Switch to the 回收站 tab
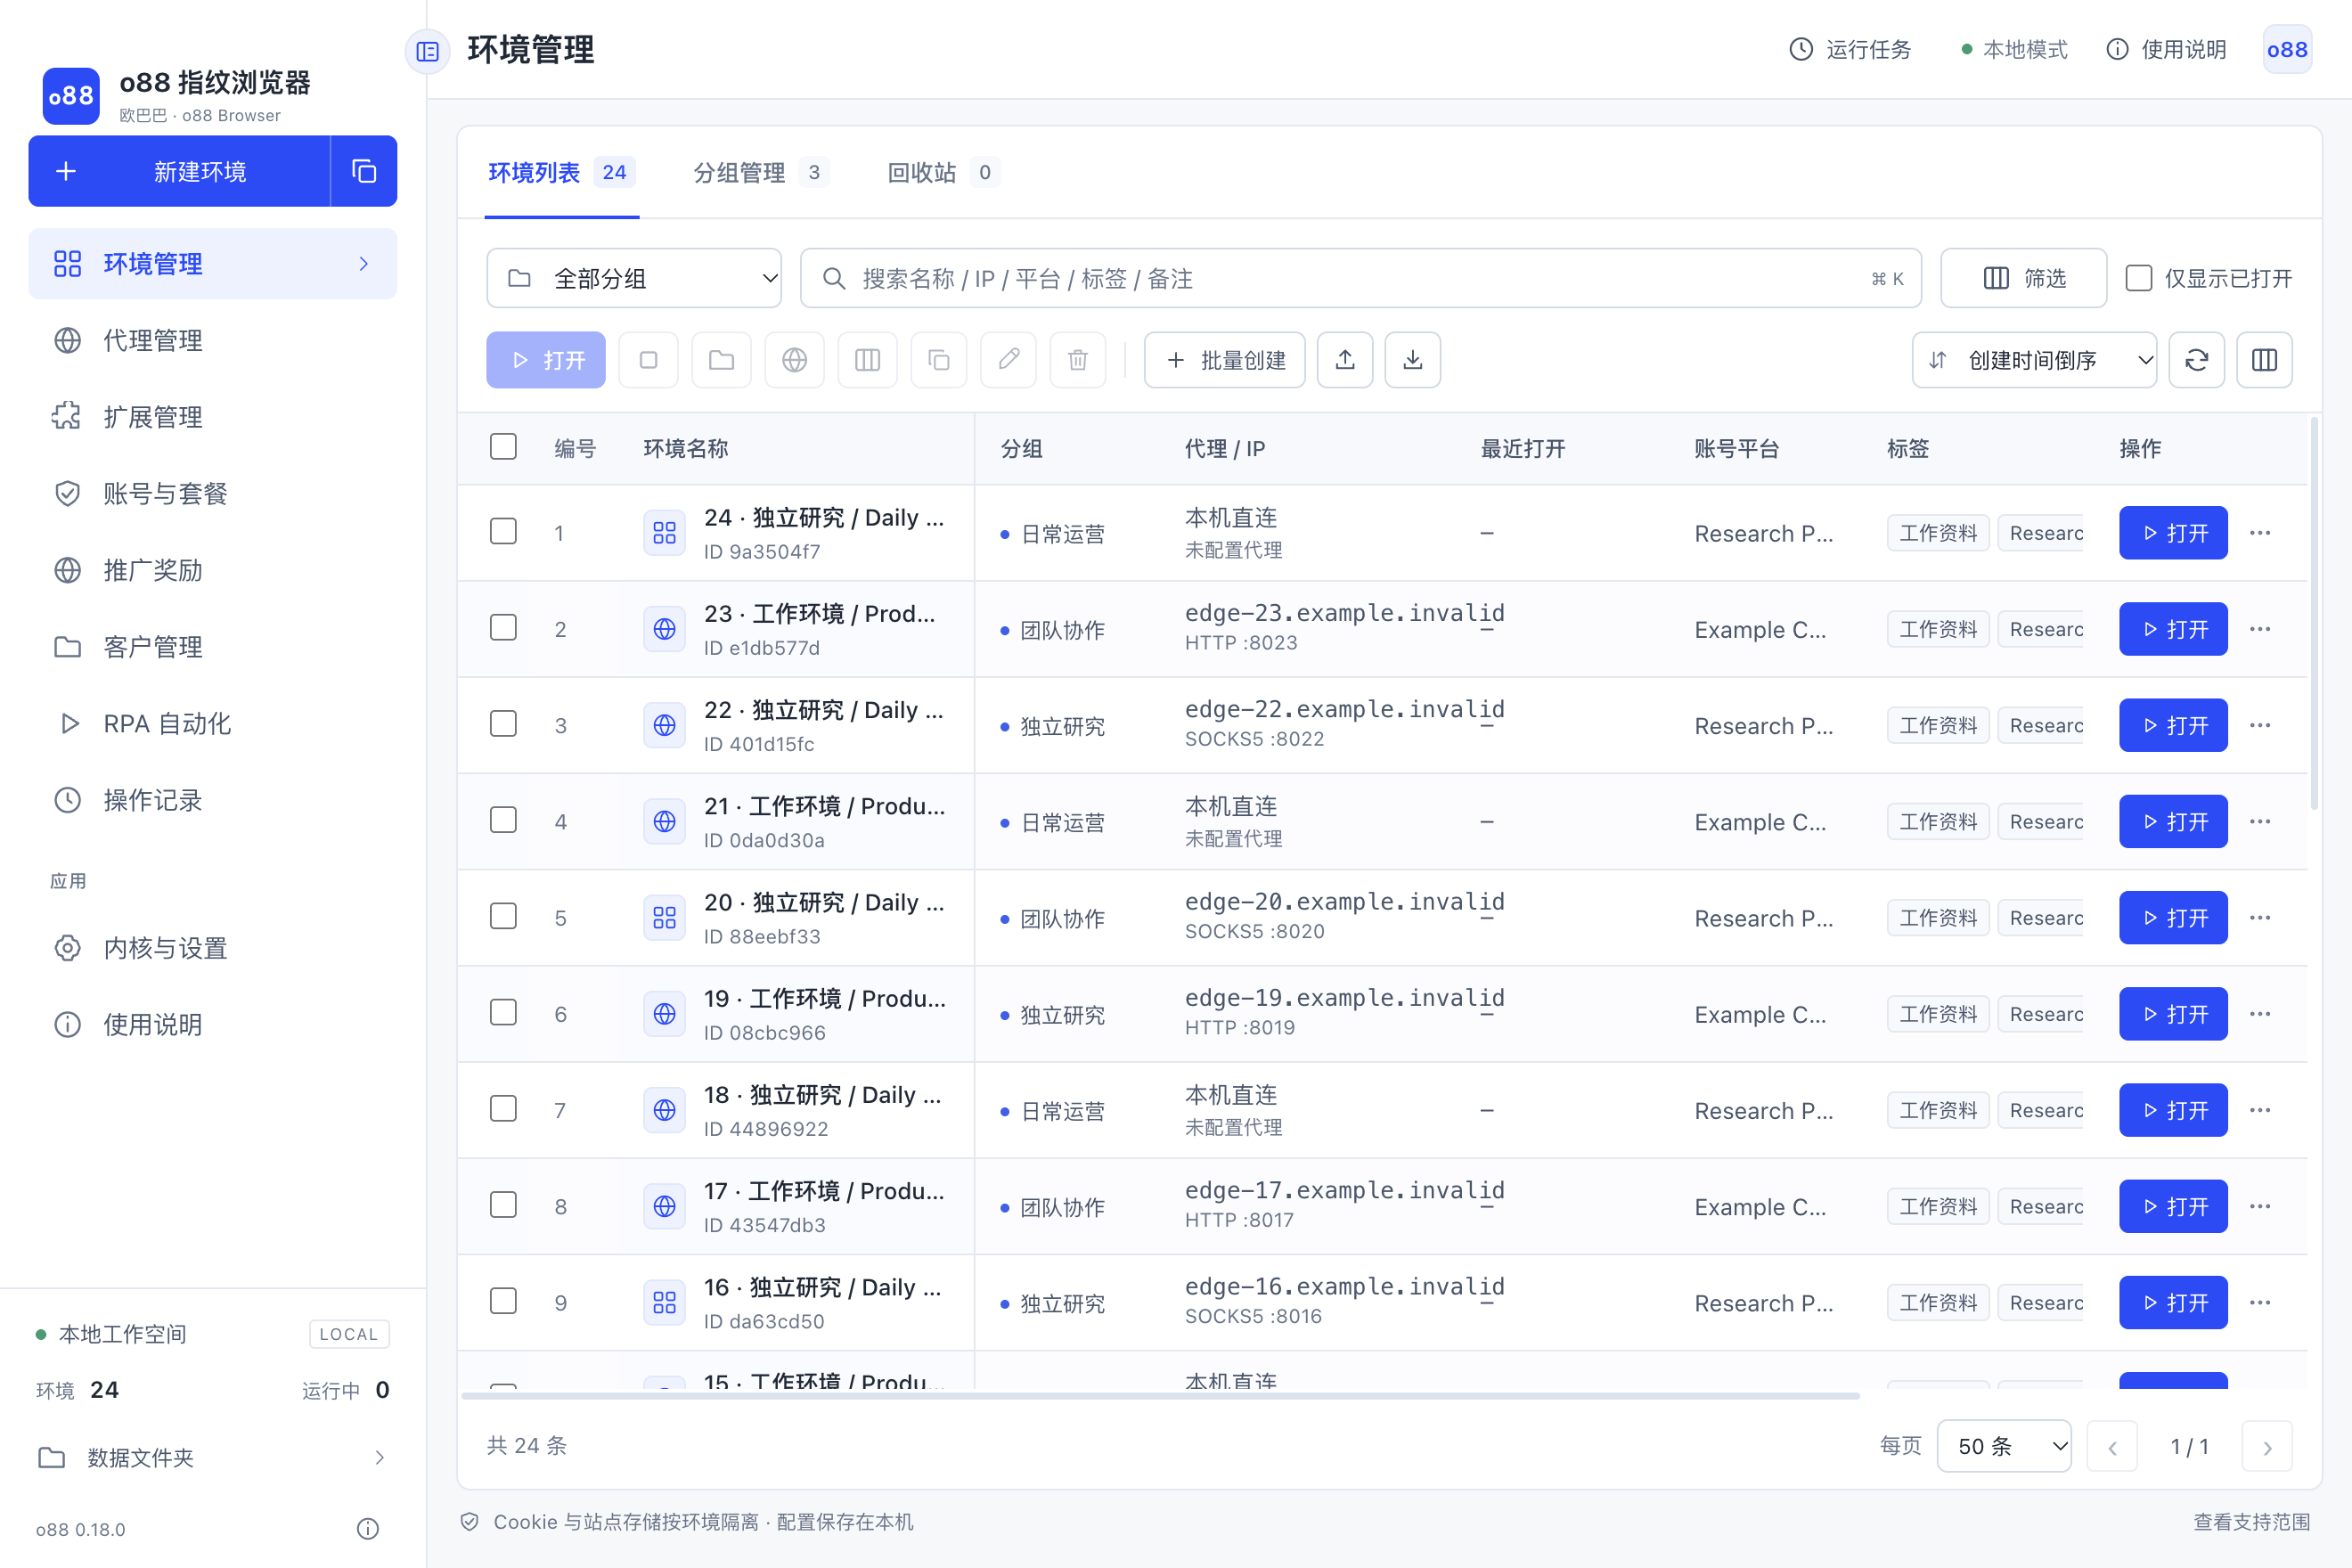This screenshot has height=1568, width=2352. (x=943, y=173)
